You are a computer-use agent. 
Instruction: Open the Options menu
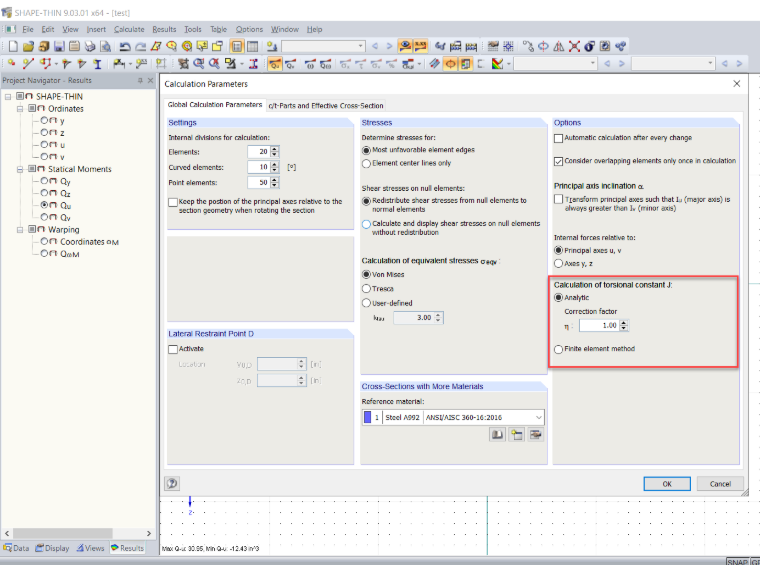pyautogui.click(x=249, y=29)
